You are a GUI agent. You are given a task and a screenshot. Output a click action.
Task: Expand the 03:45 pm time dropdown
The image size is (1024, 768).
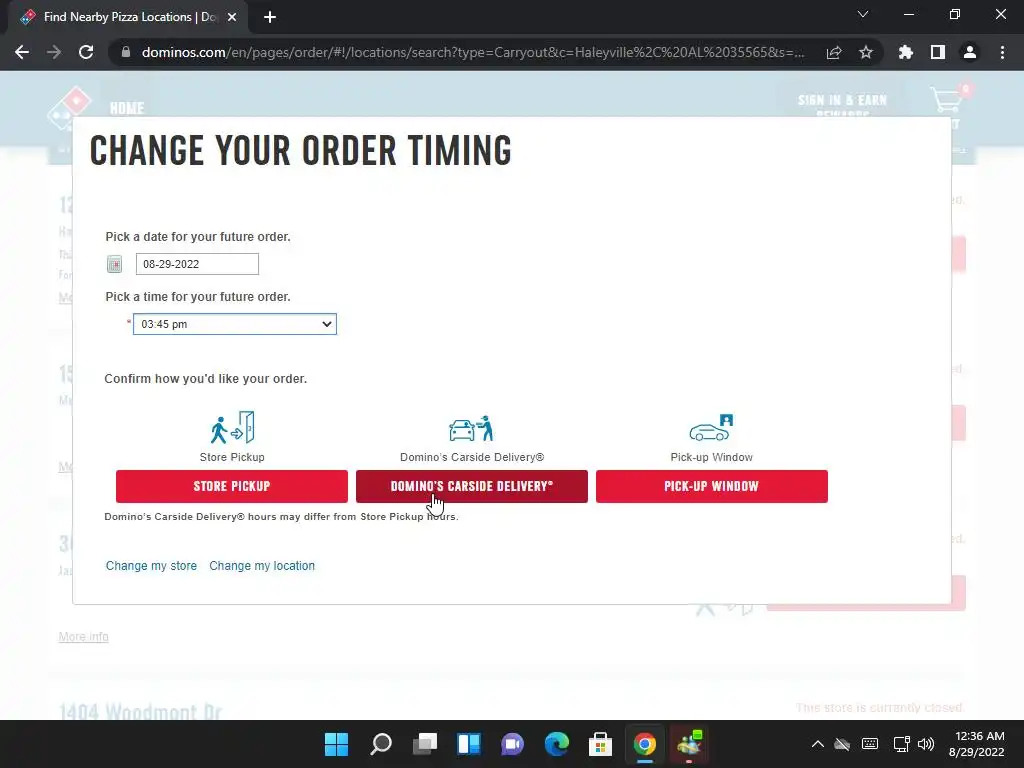(x=234, y=324)
